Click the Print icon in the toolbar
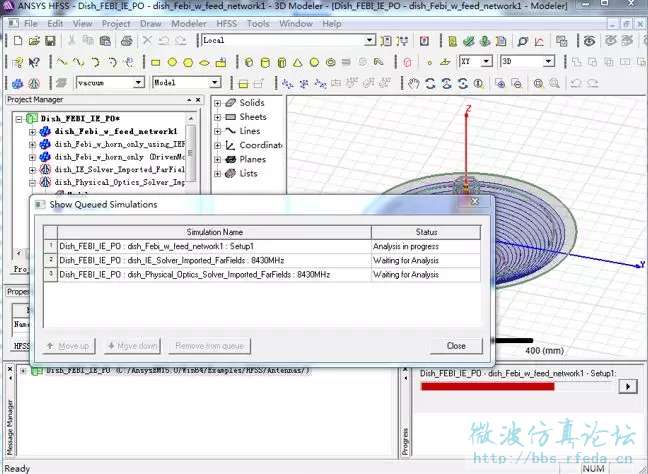 point(126,40)
